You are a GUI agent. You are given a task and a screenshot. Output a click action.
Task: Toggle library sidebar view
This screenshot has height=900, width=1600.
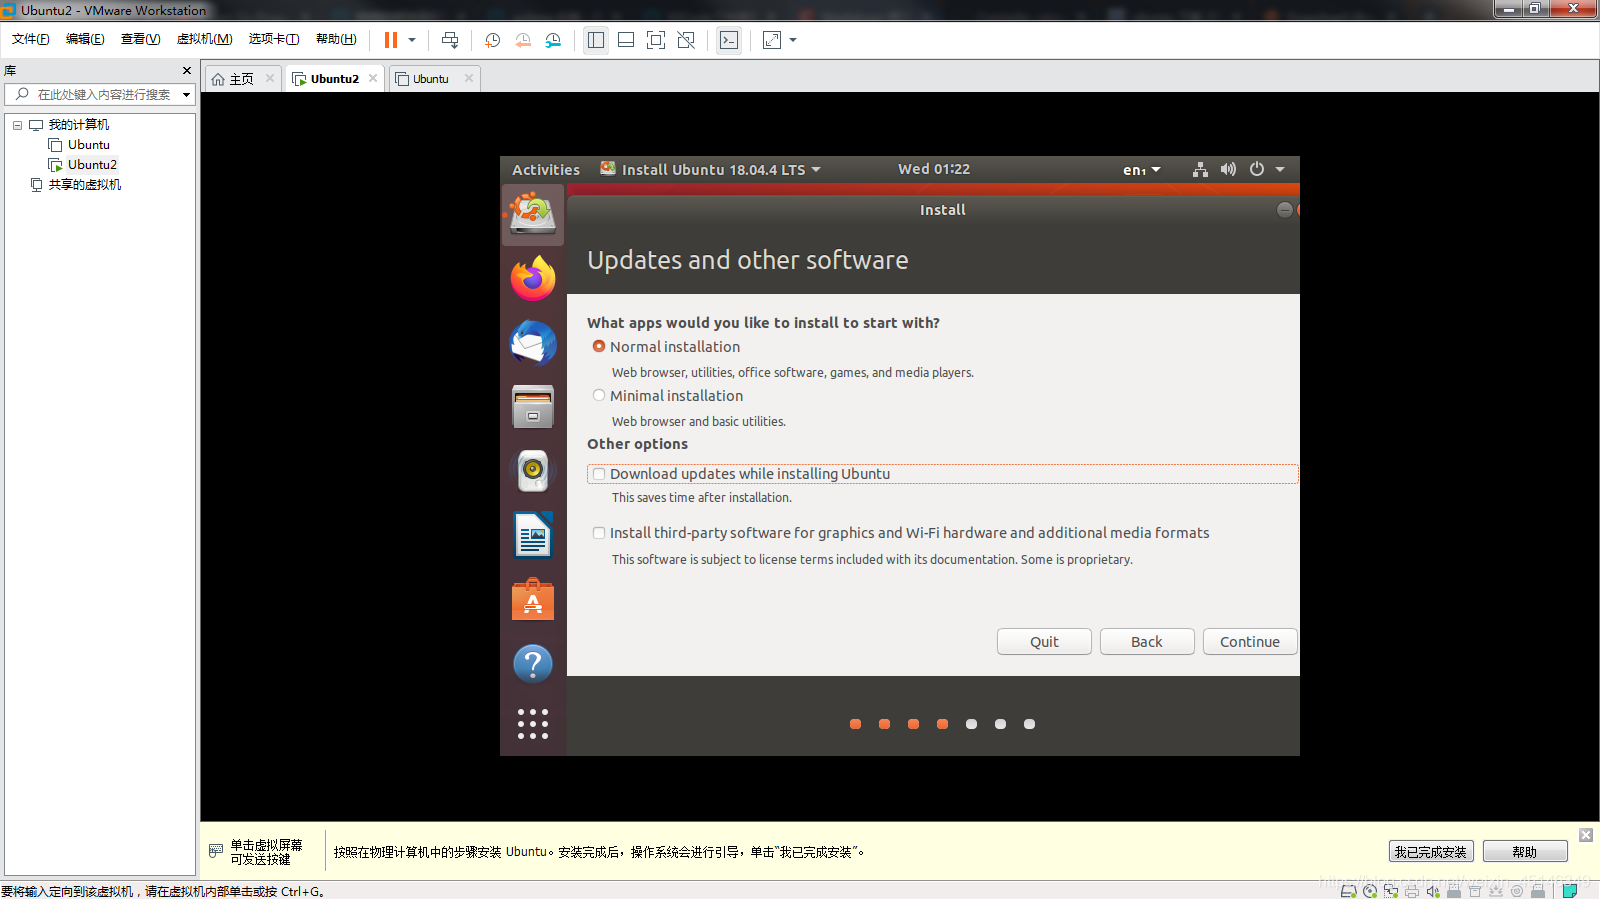[x=596, y=40]
